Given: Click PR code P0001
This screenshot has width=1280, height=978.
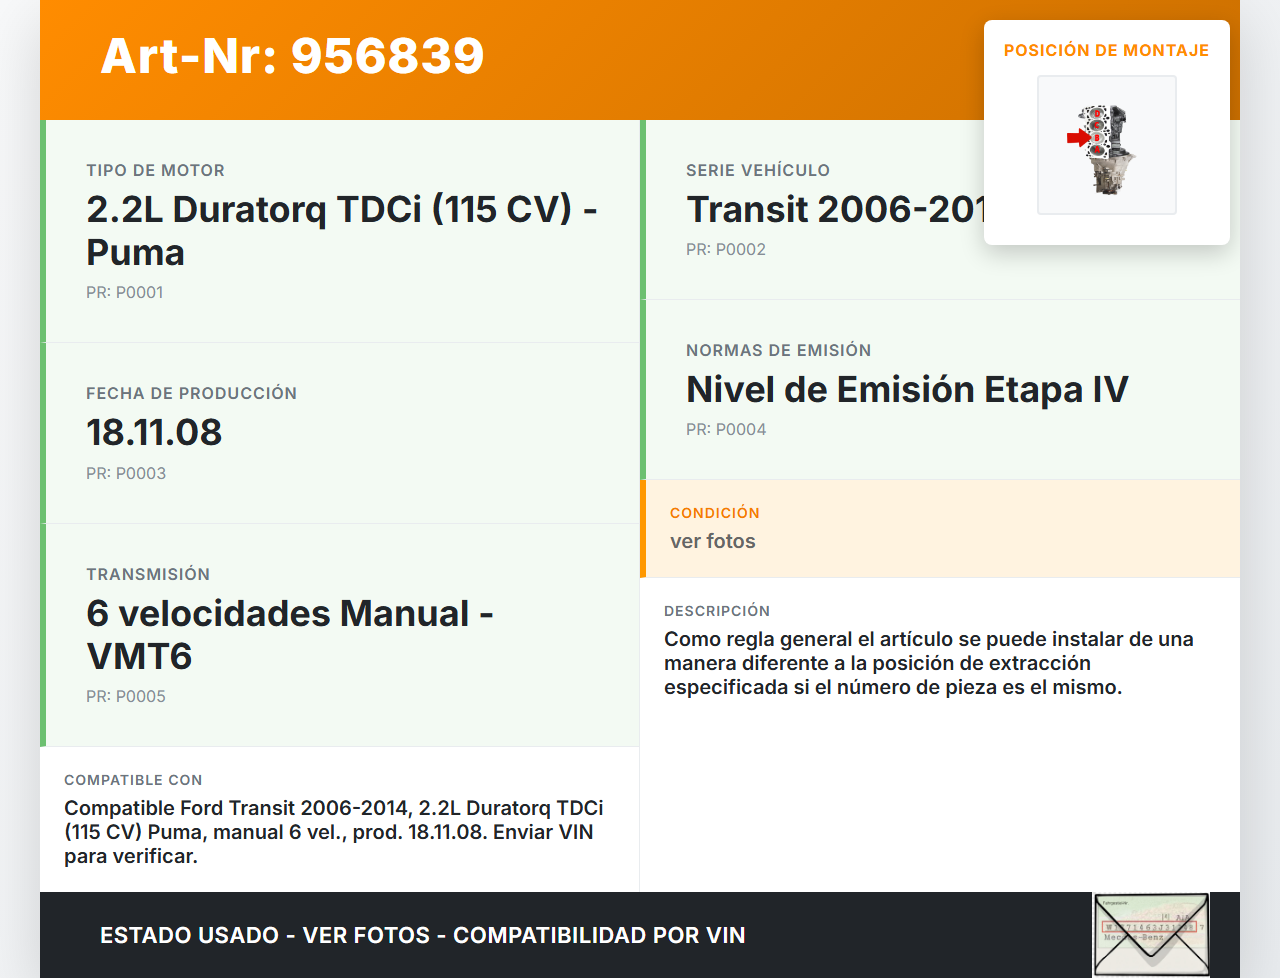Looking at the screenshot, I should [x=125, y=293].
